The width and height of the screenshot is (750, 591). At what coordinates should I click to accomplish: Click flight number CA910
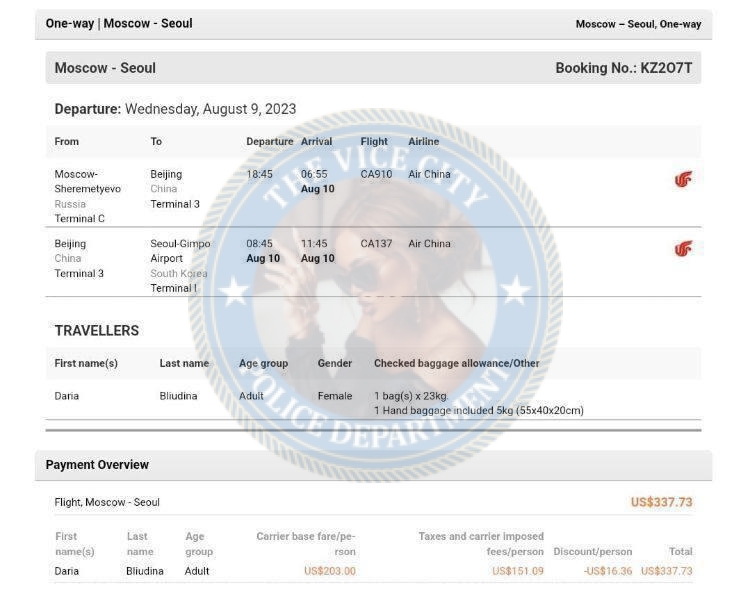376,175
